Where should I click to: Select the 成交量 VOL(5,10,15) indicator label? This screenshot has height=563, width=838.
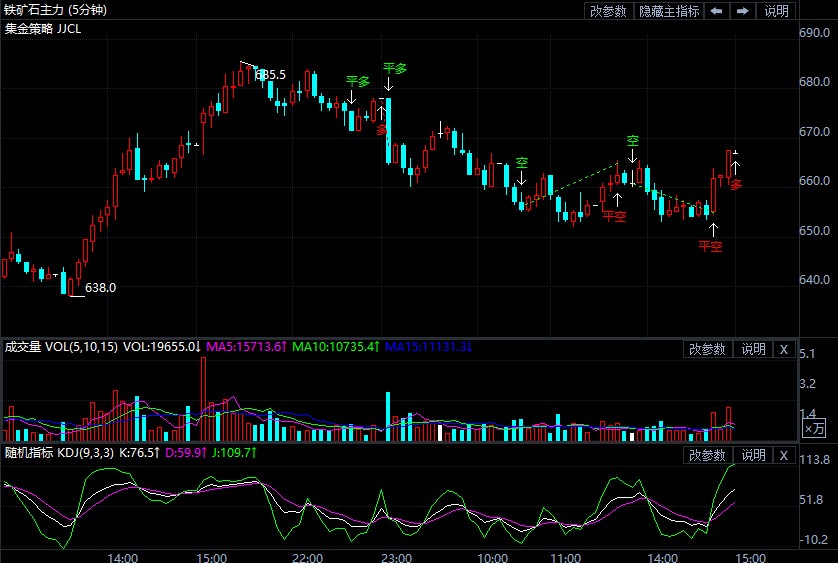coord(61,347)
